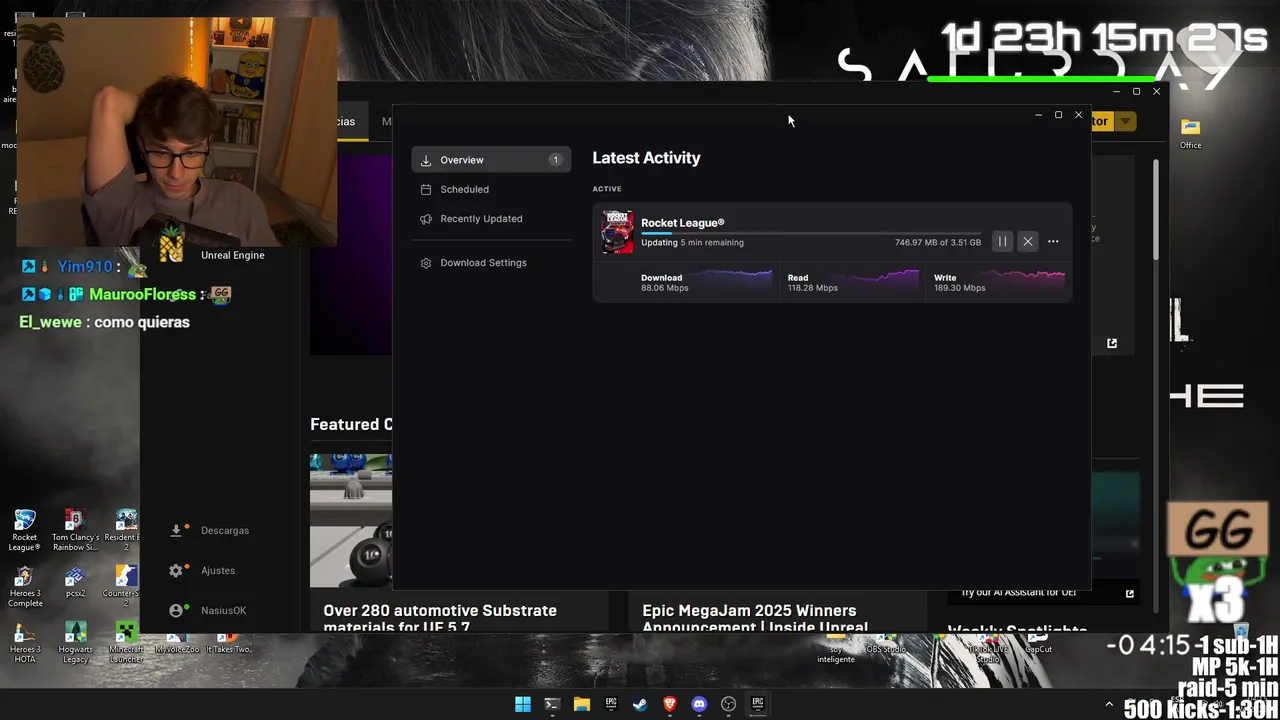The width and height of the screenshot is (1280, 720).
Task: Open the Recently Updated list
Action: (491, 218)
